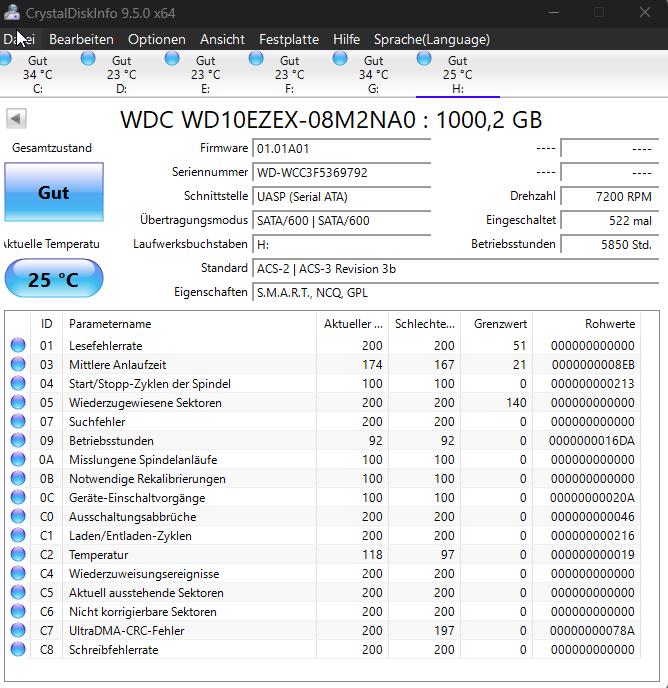Click the Eingeschaltet value 522 mal

(610, 221)
